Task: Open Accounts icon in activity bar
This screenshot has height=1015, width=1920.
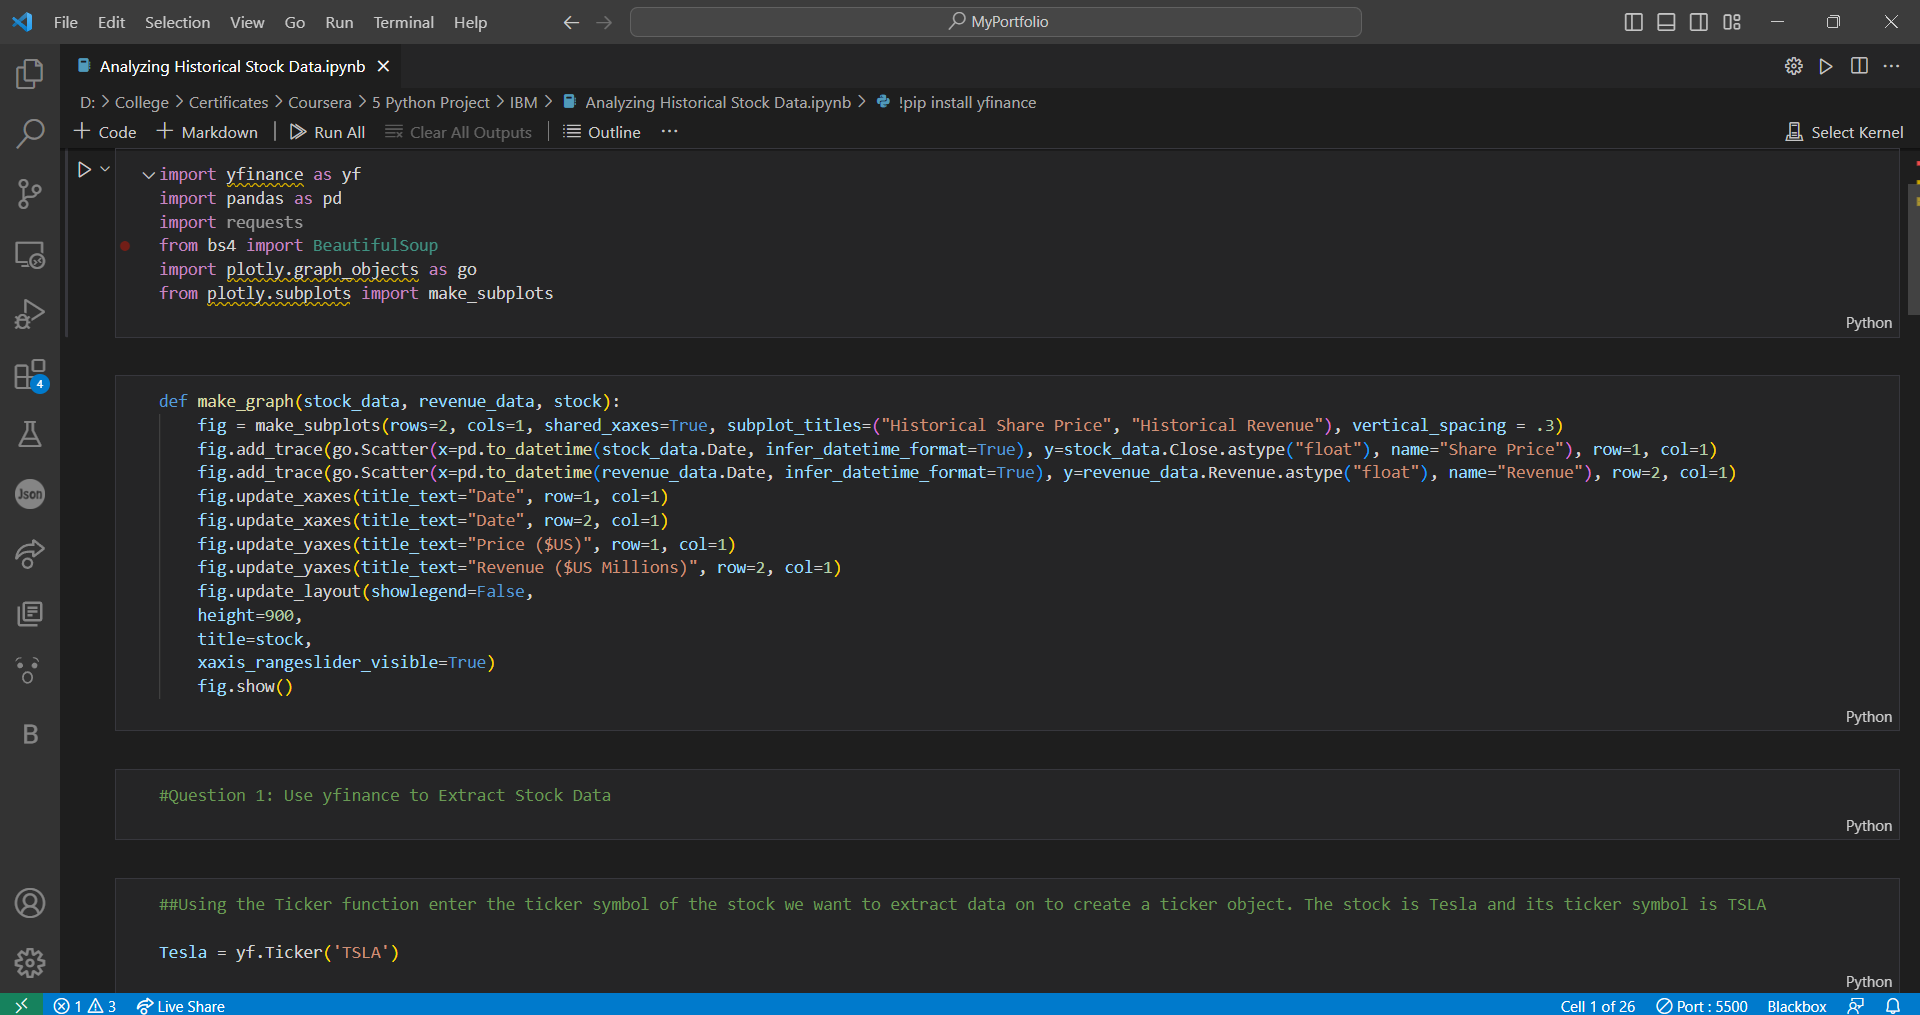Action: 30,903
